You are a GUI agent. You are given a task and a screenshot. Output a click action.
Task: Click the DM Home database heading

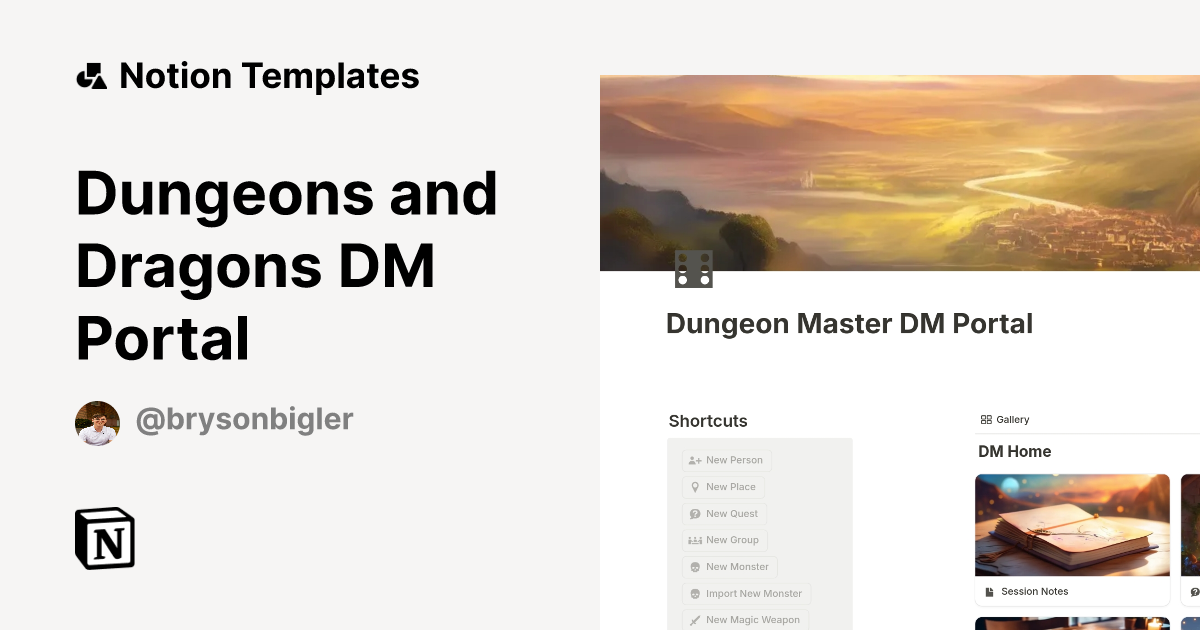[x=1014, y=452]
